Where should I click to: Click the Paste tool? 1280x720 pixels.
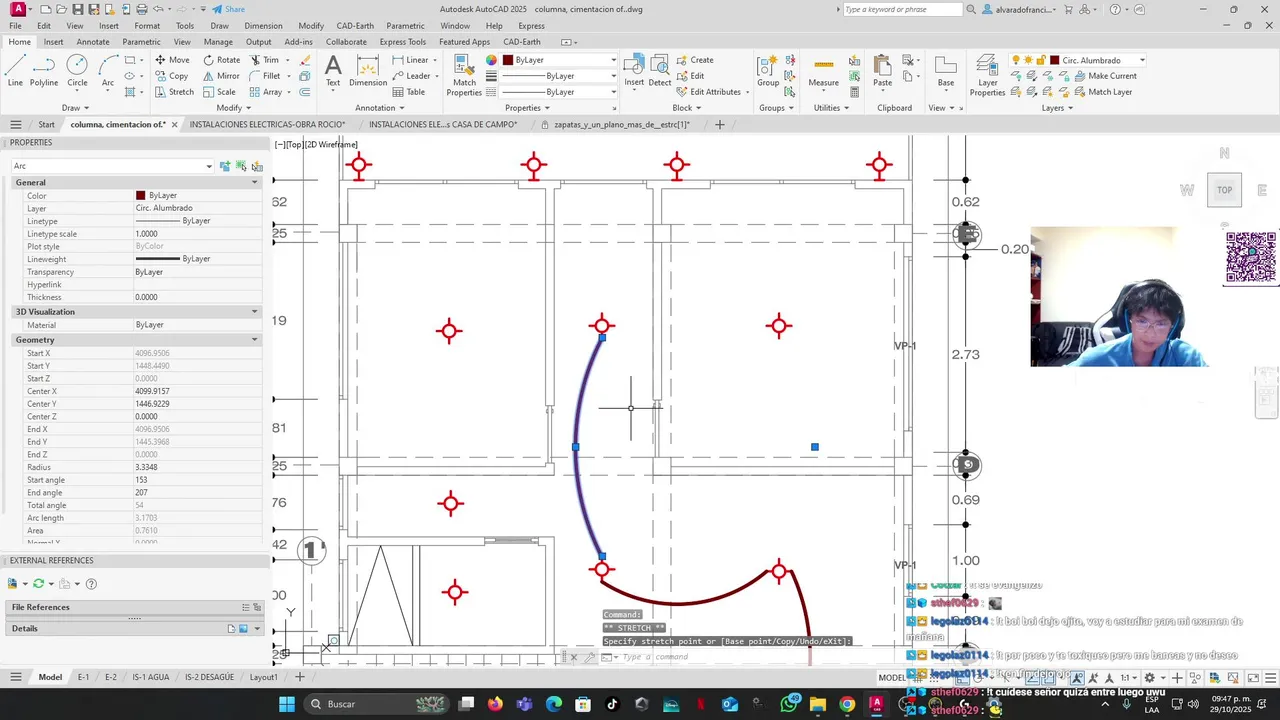click(x=882, y=71)
